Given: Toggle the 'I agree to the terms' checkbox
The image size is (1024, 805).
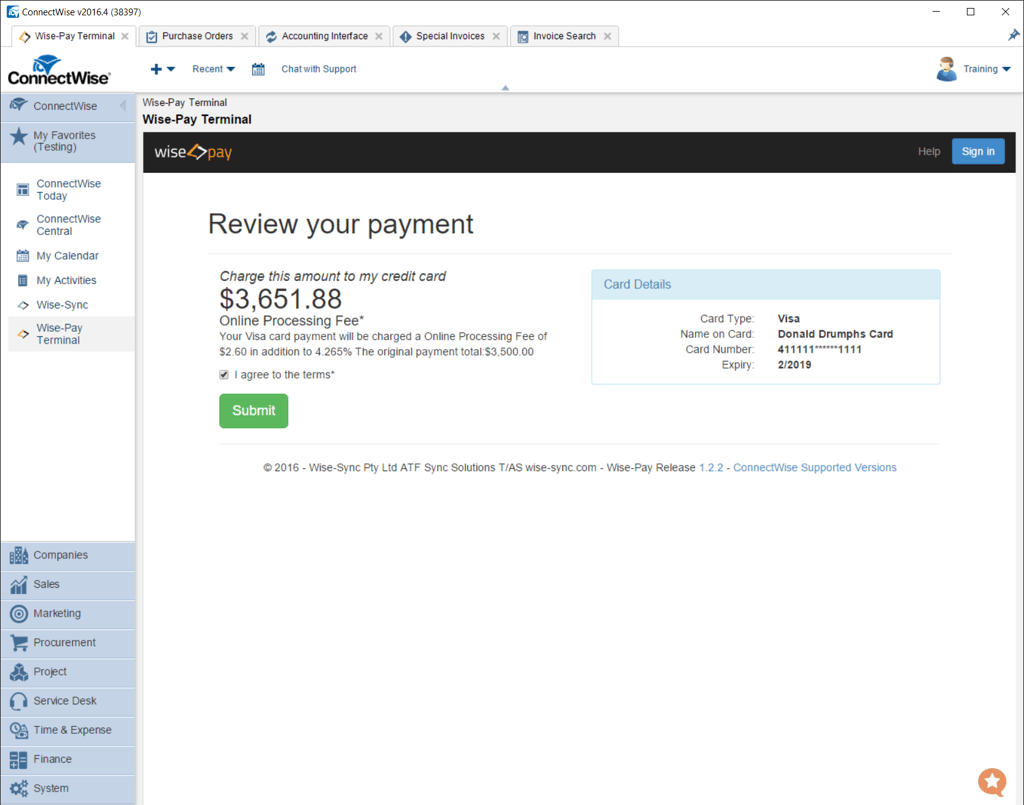Looking at the screenshot, I should 224,375.
